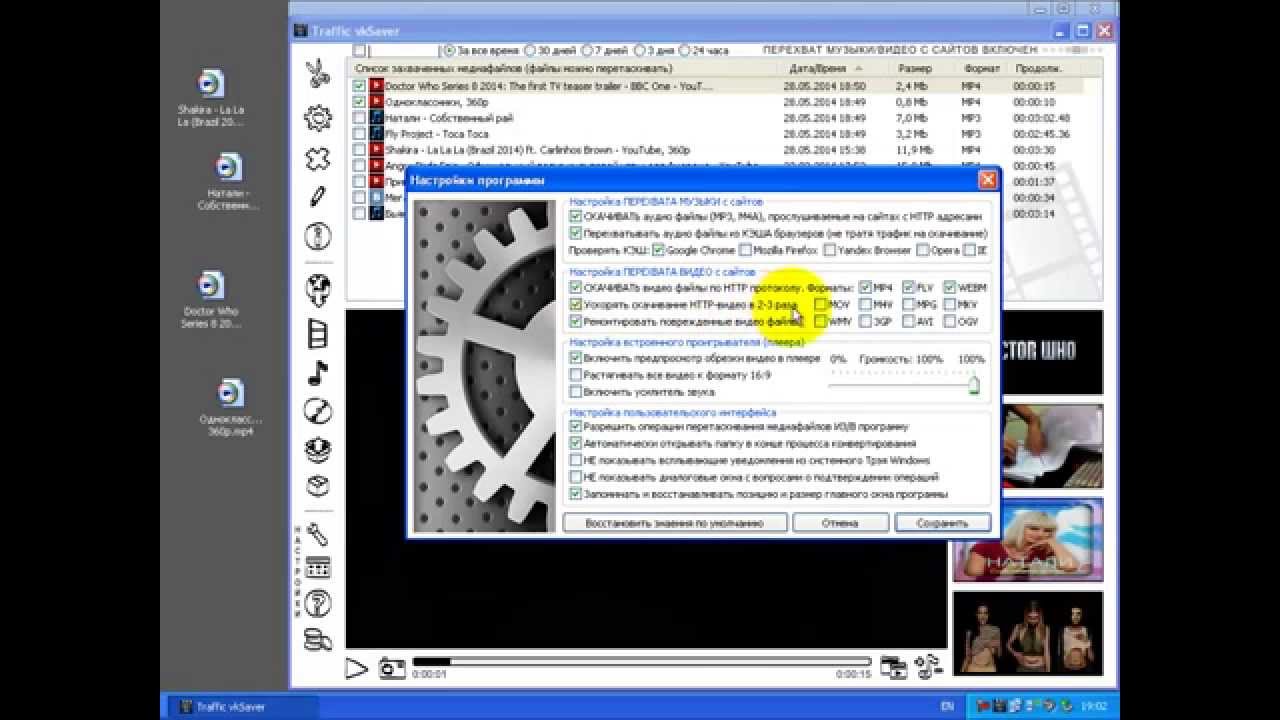This screenshot has width=1280, height=720.
Task: Enable 'Включить усилитель звука' checkbox
Action: pyautogui.click(x=575, y=392)
